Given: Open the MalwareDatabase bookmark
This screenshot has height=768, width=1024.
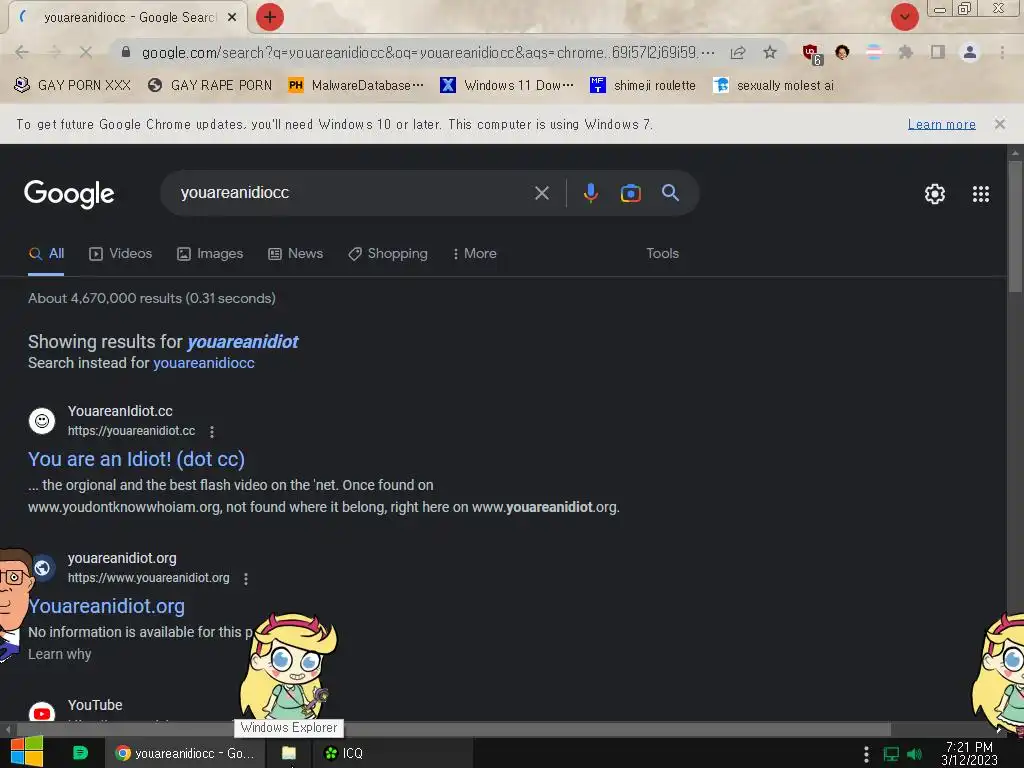Looking at the screenshot, I should coord(356,85).
